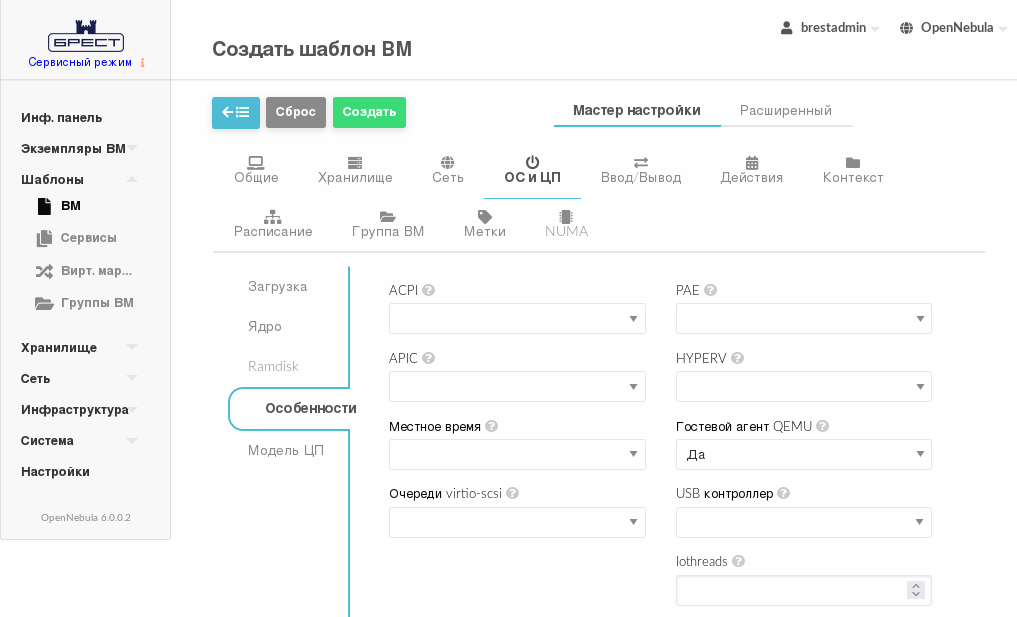The height and width of the screenshot is (617, 1017).
Task: Click the Iothreads number input field
Action: 790,590
